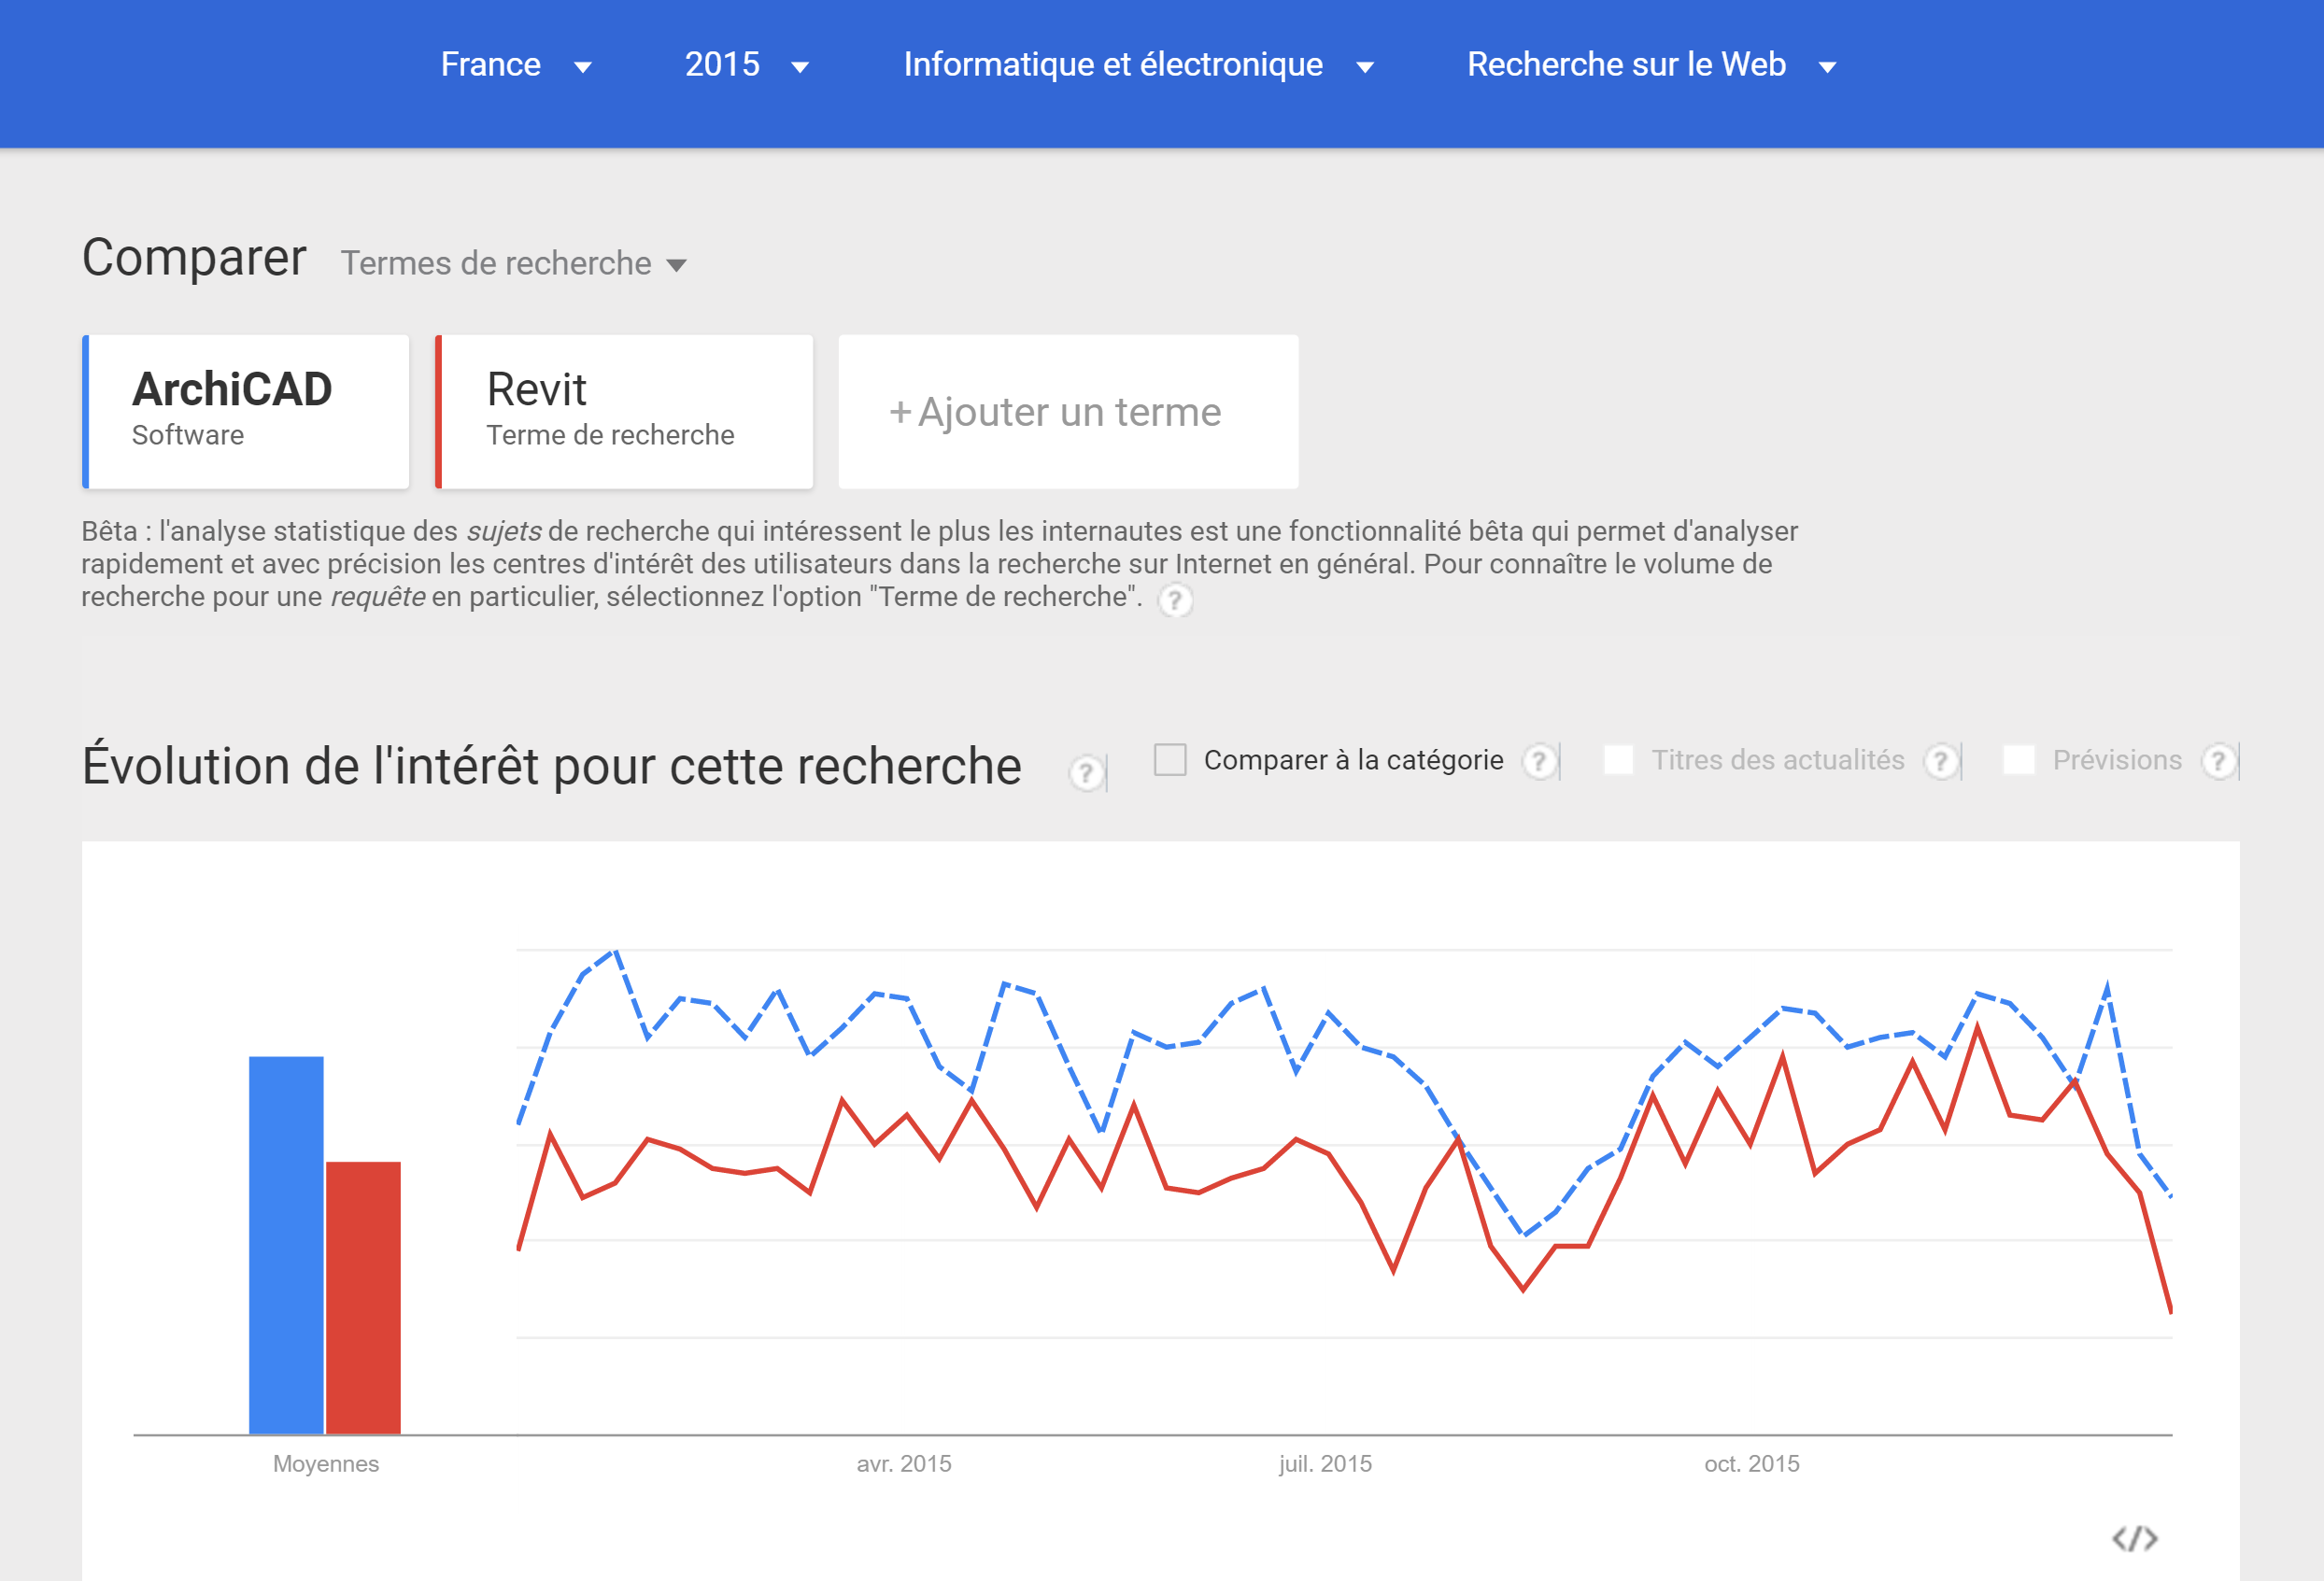Open the France country dropdown
Viewport: 2324px width, 1581px height.
click(515, 65)
